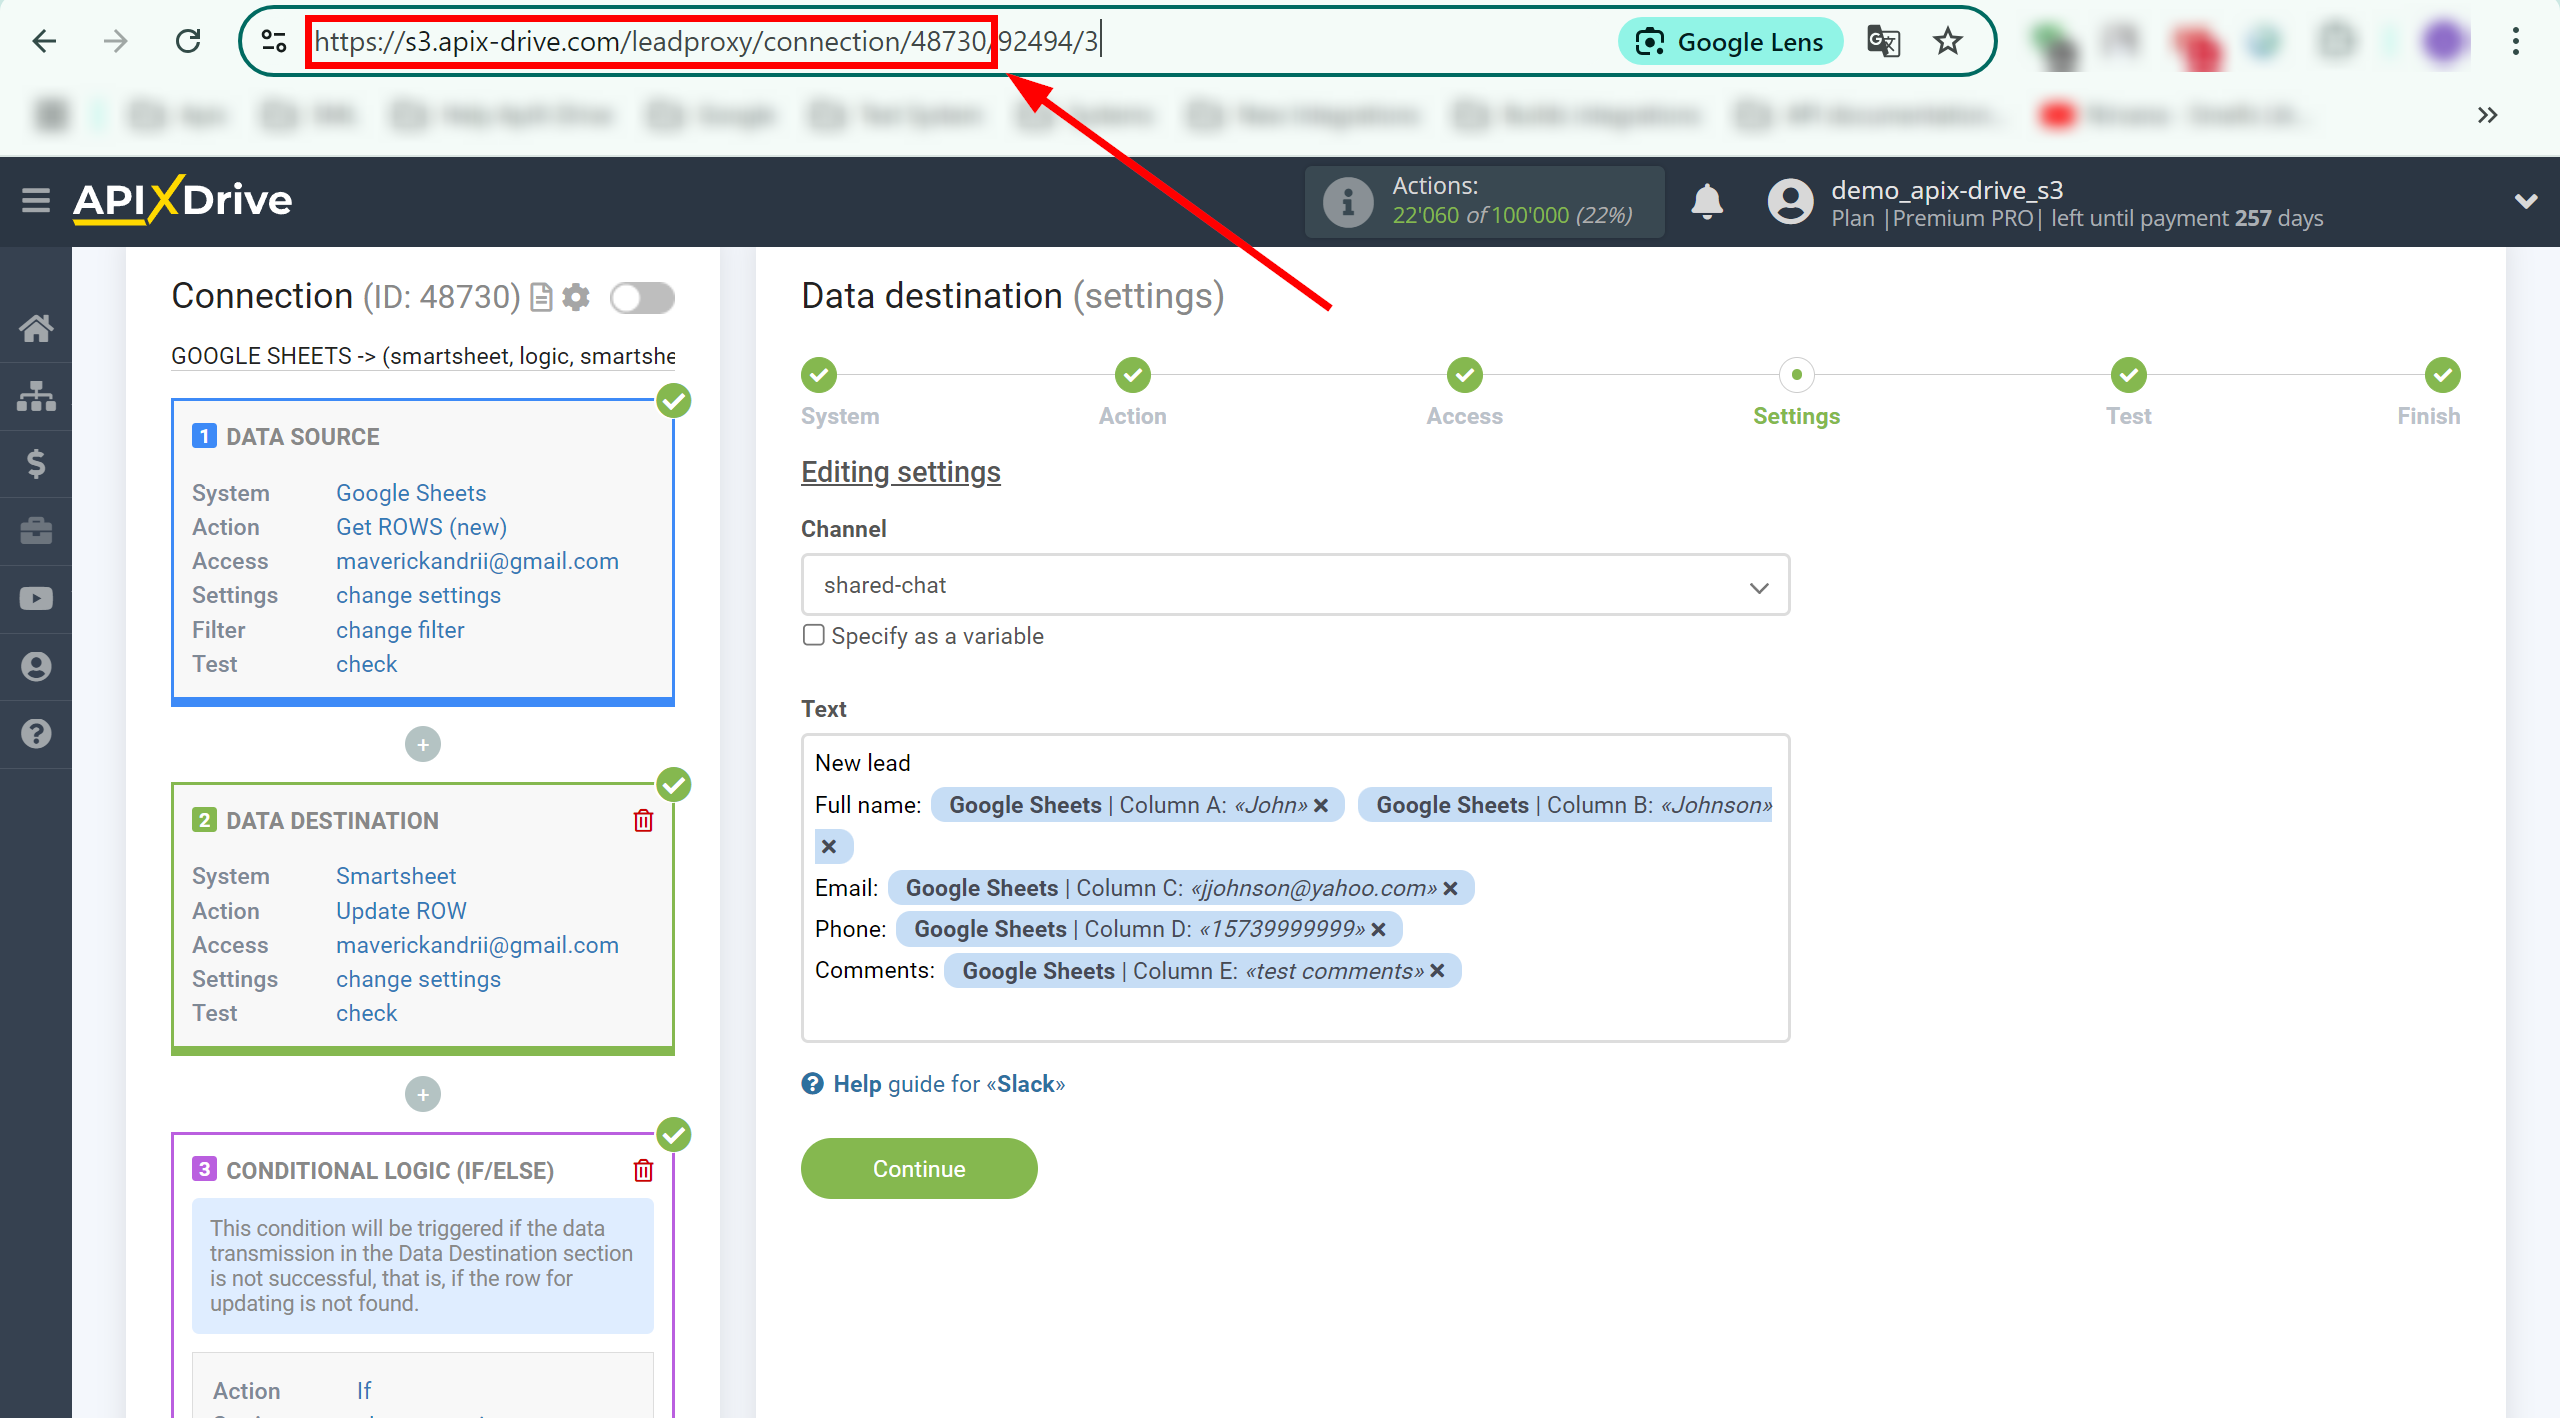Remove the Column D phone variable

point(1378,929)
